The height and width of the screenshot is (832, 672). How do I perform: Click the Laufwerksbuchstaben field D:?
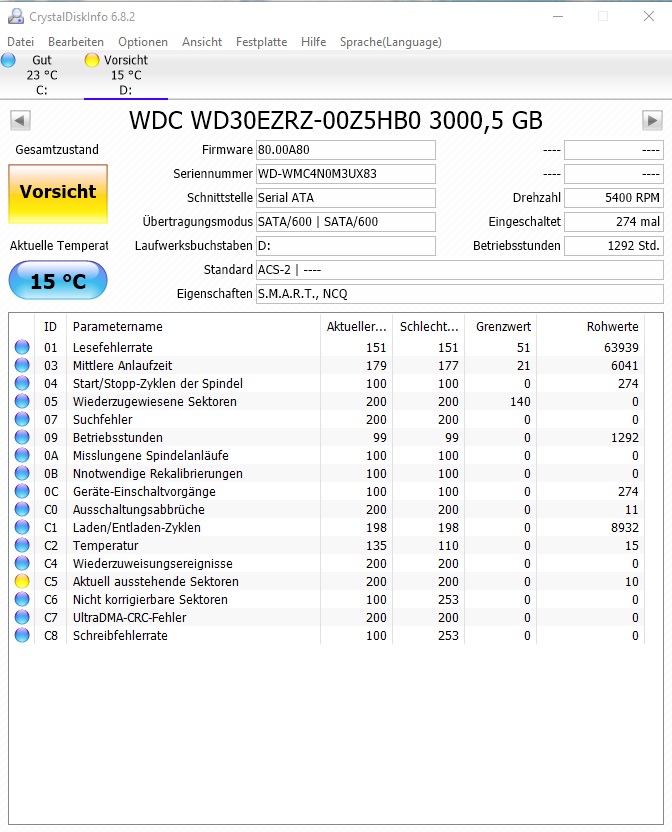click(346, 246)
